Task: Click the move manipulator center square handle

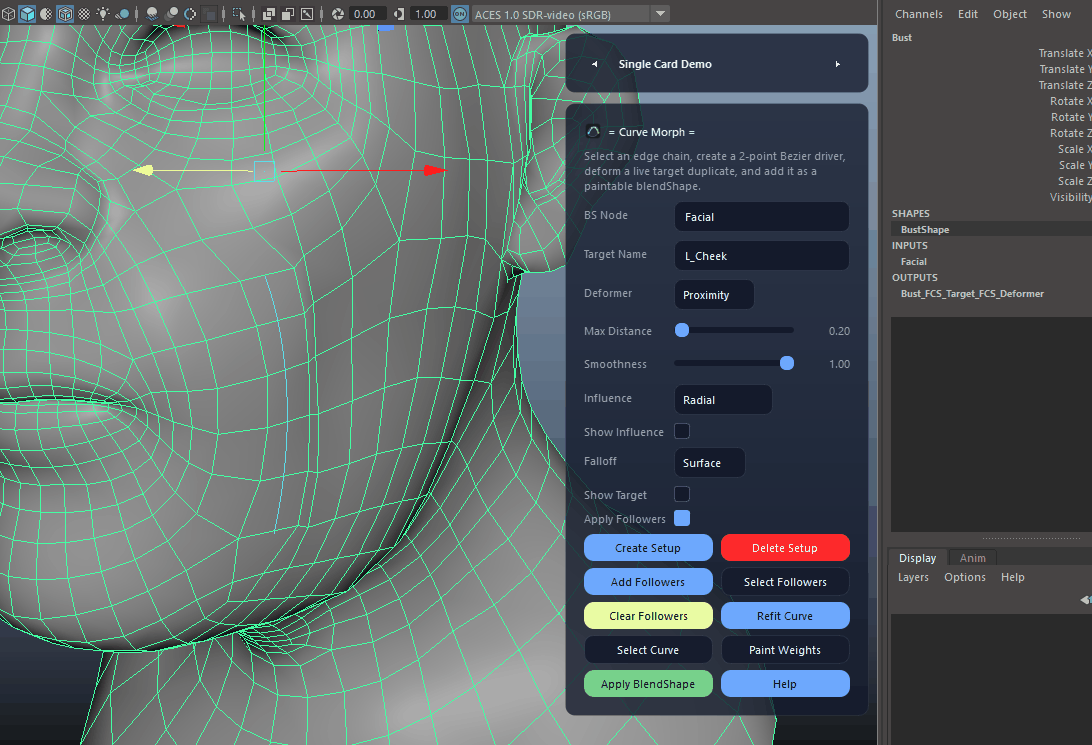Action: (x=264, y=171)
